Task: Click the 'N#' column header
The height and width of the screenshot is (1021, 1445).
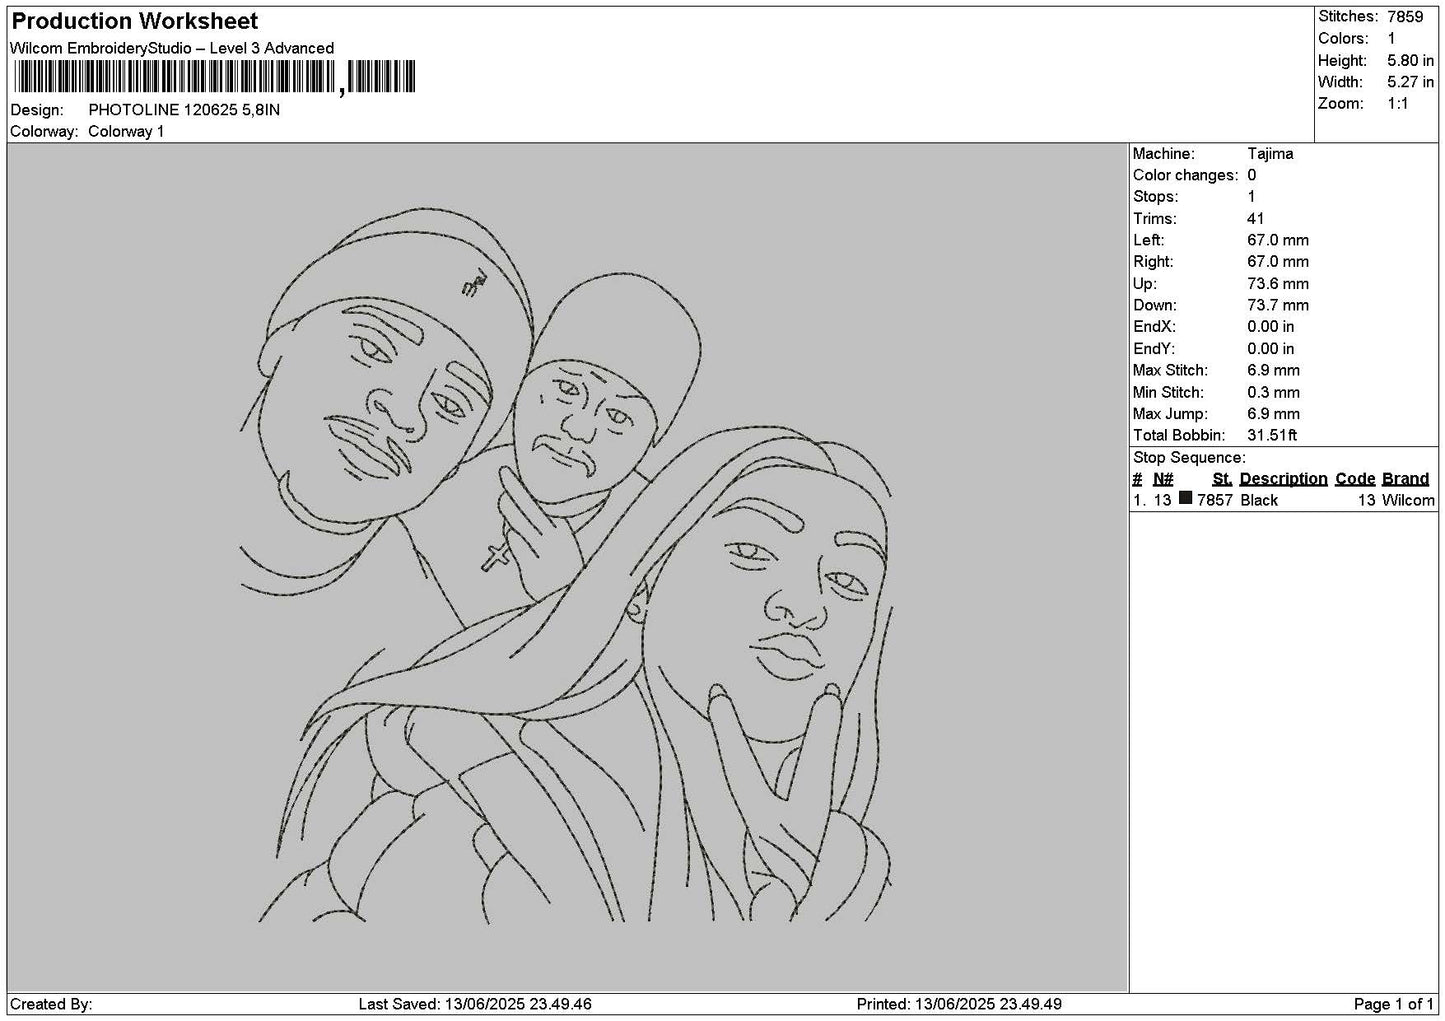Action: pos(1163,479)
